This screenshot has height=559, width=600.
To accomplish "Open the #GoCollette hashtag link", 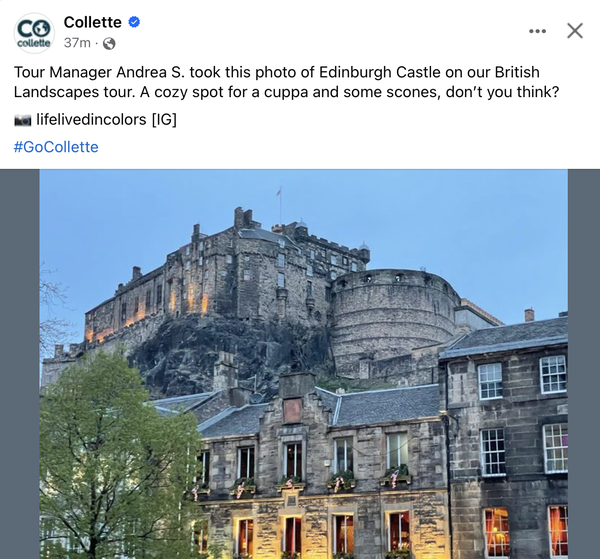I will [x=56, y=147].
